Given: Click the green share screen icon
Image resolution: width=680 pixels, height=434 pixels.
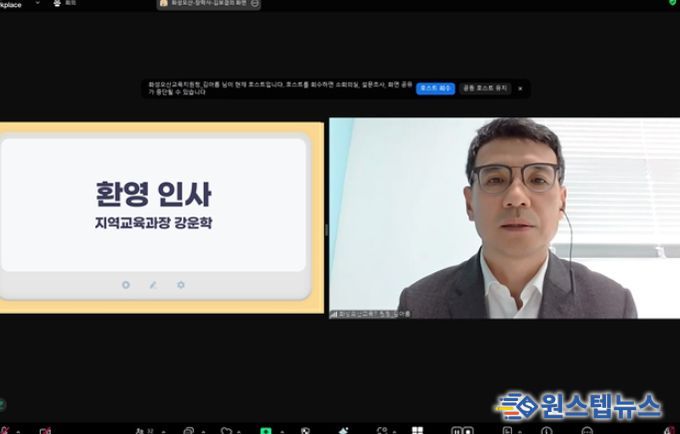Looking at the screenshot, I should click(x=265, y=431).
